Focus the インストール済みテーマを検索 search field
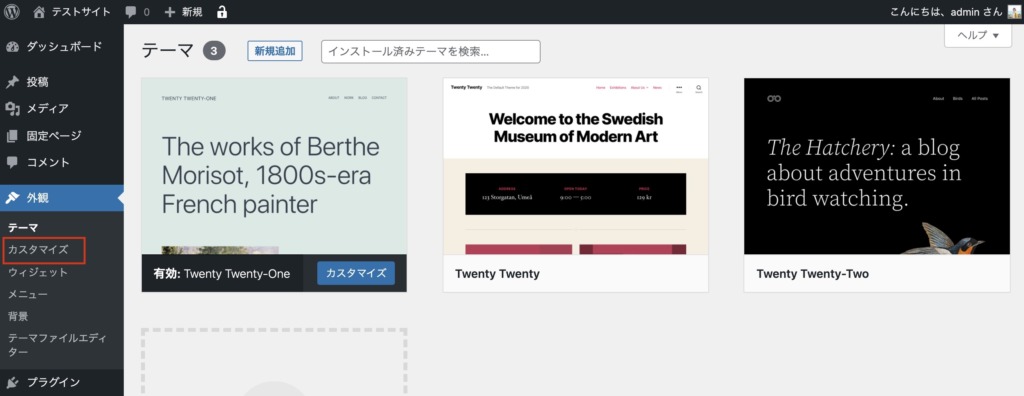This screenshot has height=396, width=1024. tap(430, 52)
